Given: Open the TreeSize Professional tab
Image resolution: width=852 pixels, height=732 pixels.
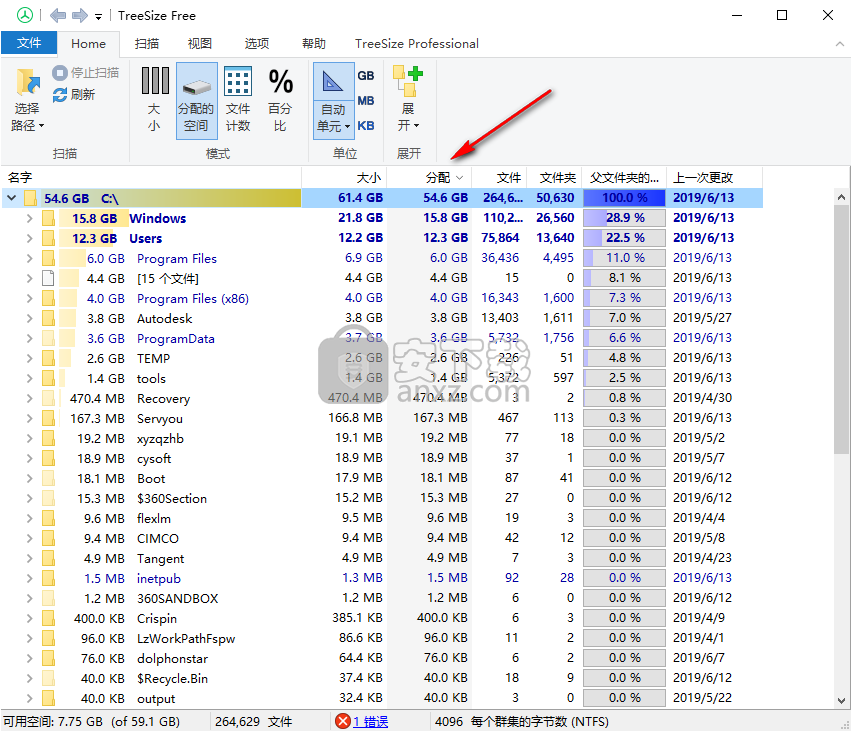Looking at the screenshot, I should 417,43.
